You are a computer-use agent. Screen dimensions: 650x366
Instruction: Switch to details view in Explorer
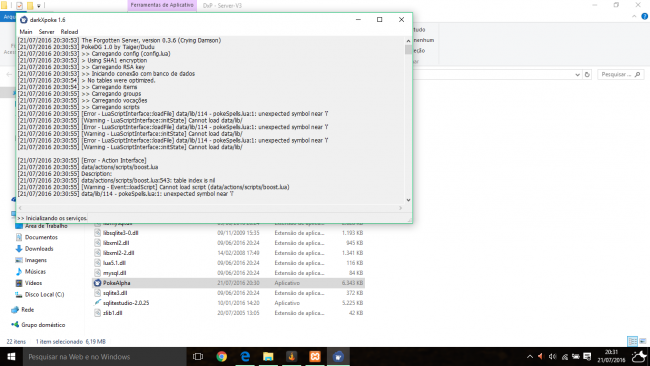(633, 341)
